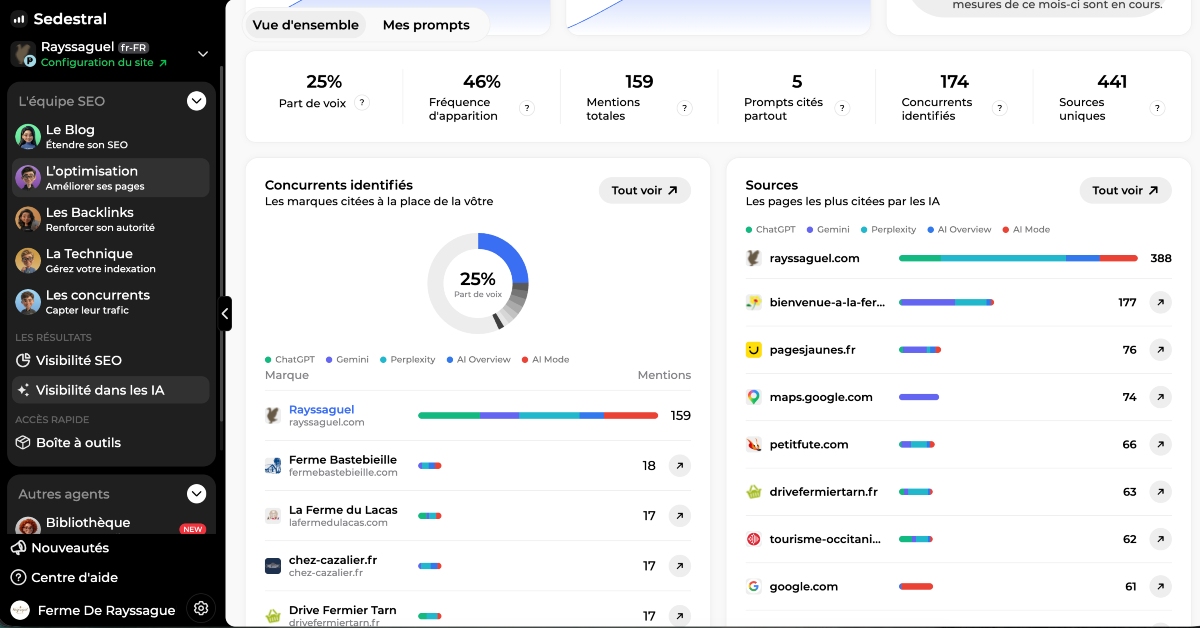Click Tout voir in Sources panel
This screenshot has height=628, width=1200.
tap(1126, 190)
